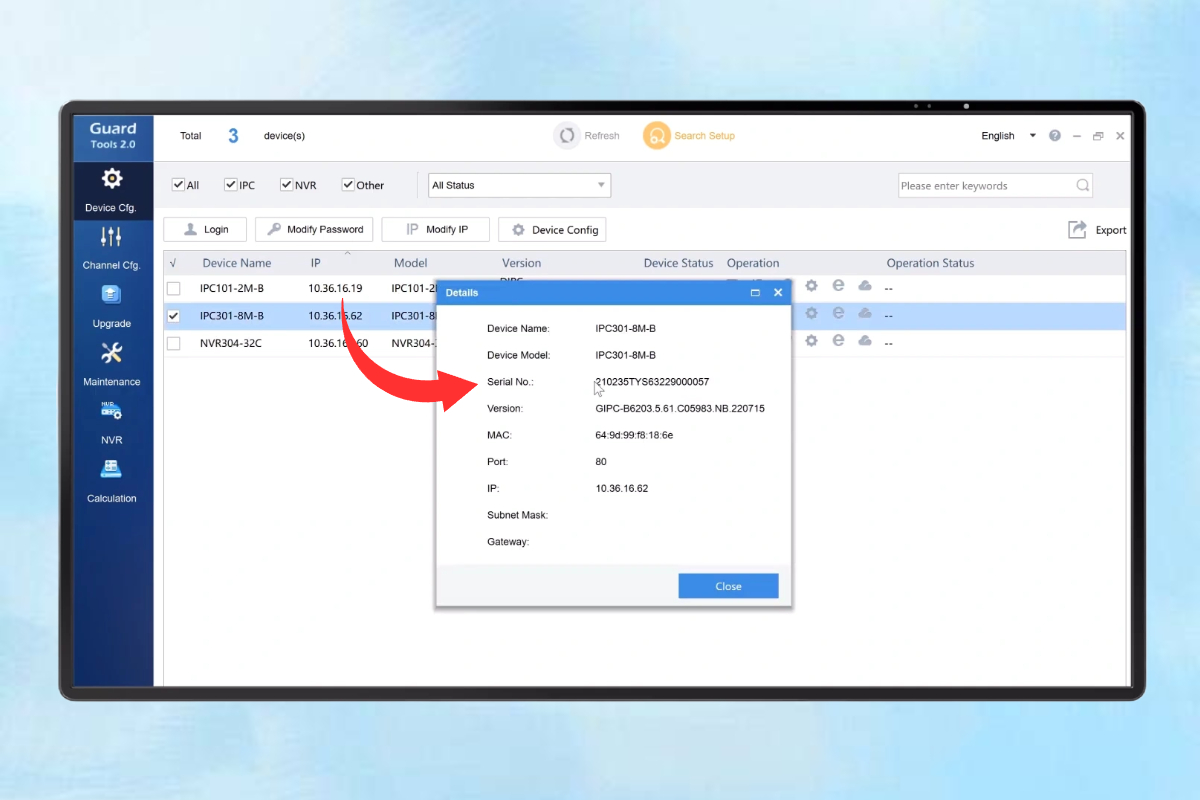Sort by the IP column header
Screen dimensions: 1200x800
click(x=315, y=263)
